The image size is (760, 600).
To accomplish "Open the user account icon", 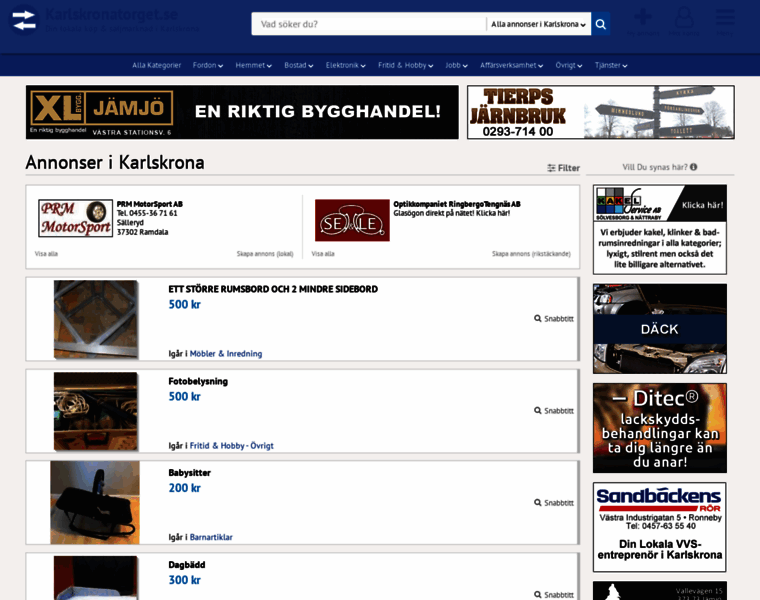I will [x=684, y=17].
